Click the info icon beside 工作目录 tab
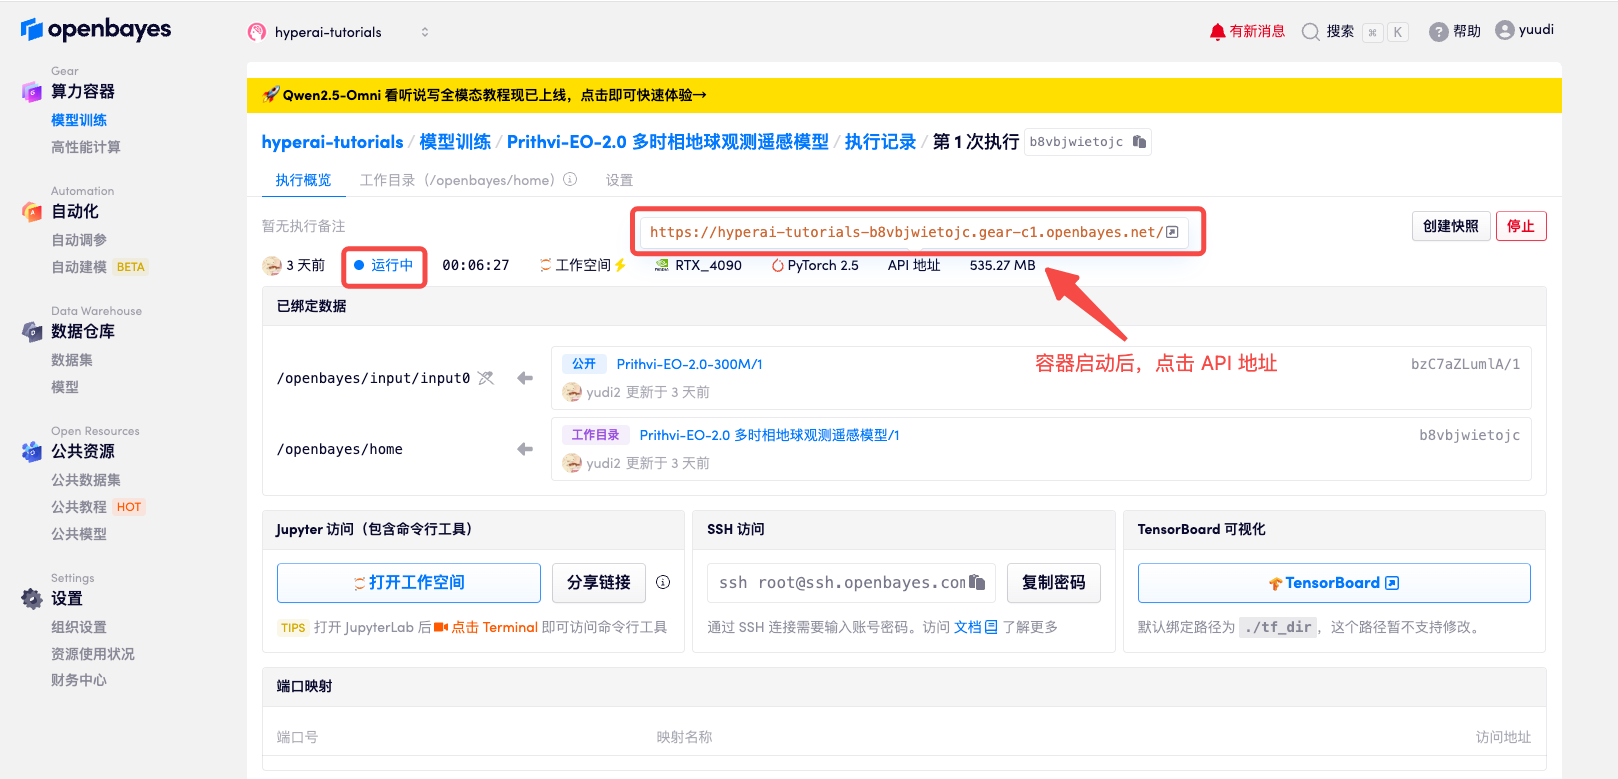This screenshot has width=1618, height=779. click(570, 180)
